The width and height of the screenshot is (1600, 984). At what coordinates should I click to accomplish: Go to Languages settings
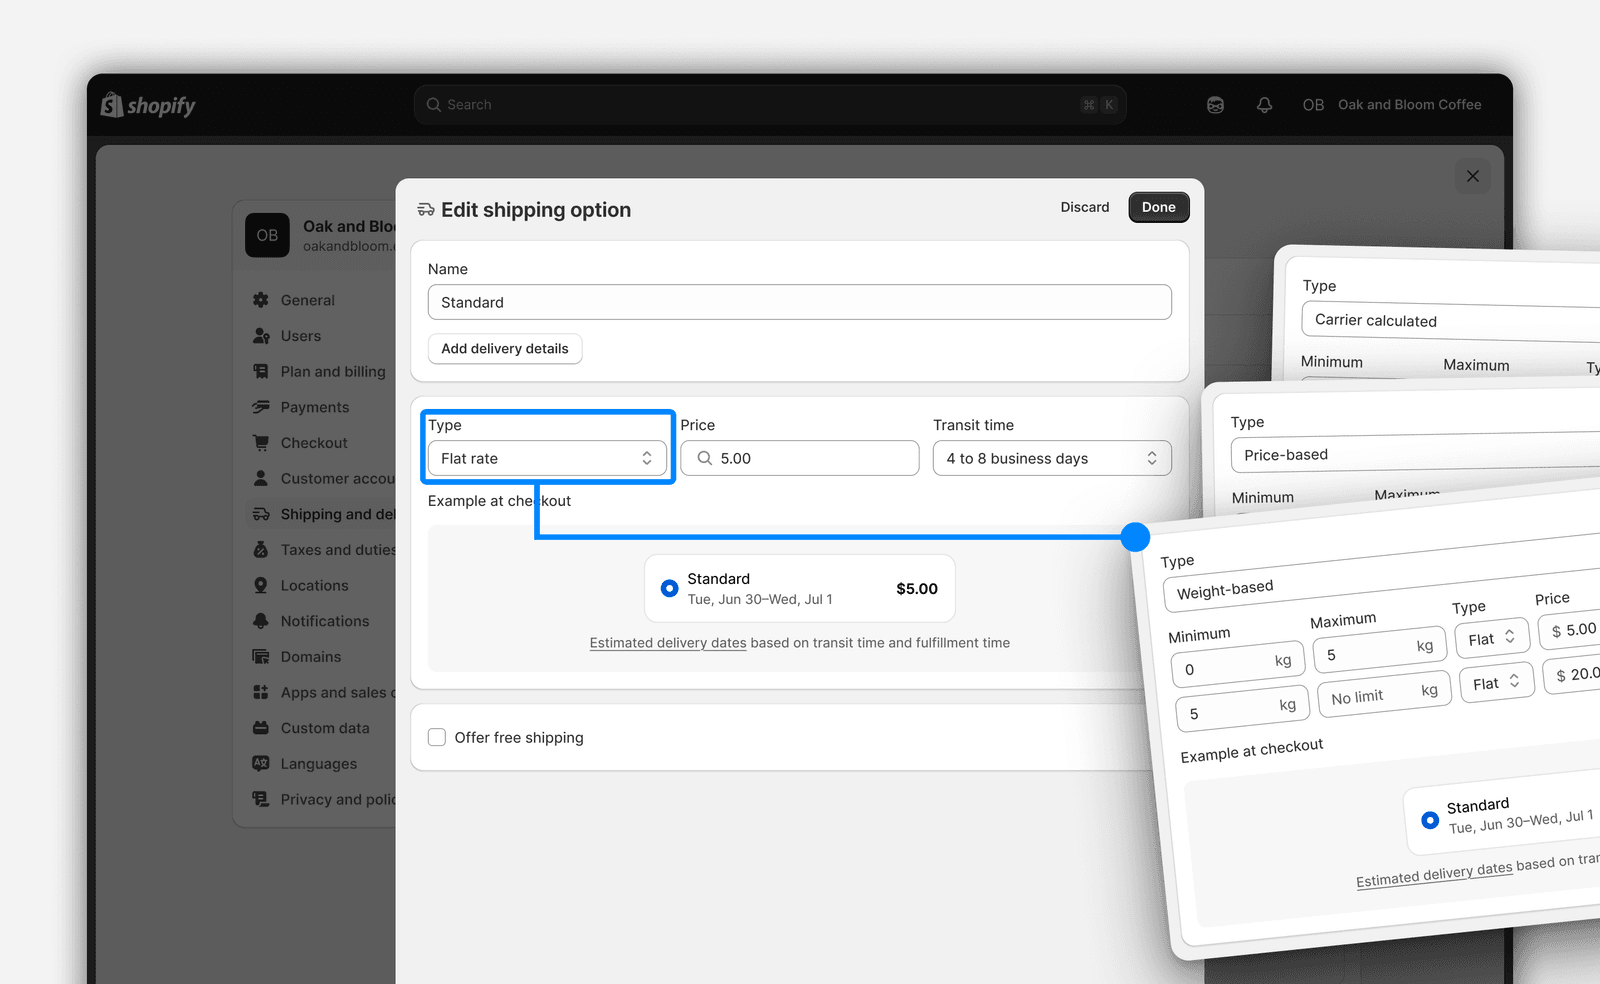(319, 764)
